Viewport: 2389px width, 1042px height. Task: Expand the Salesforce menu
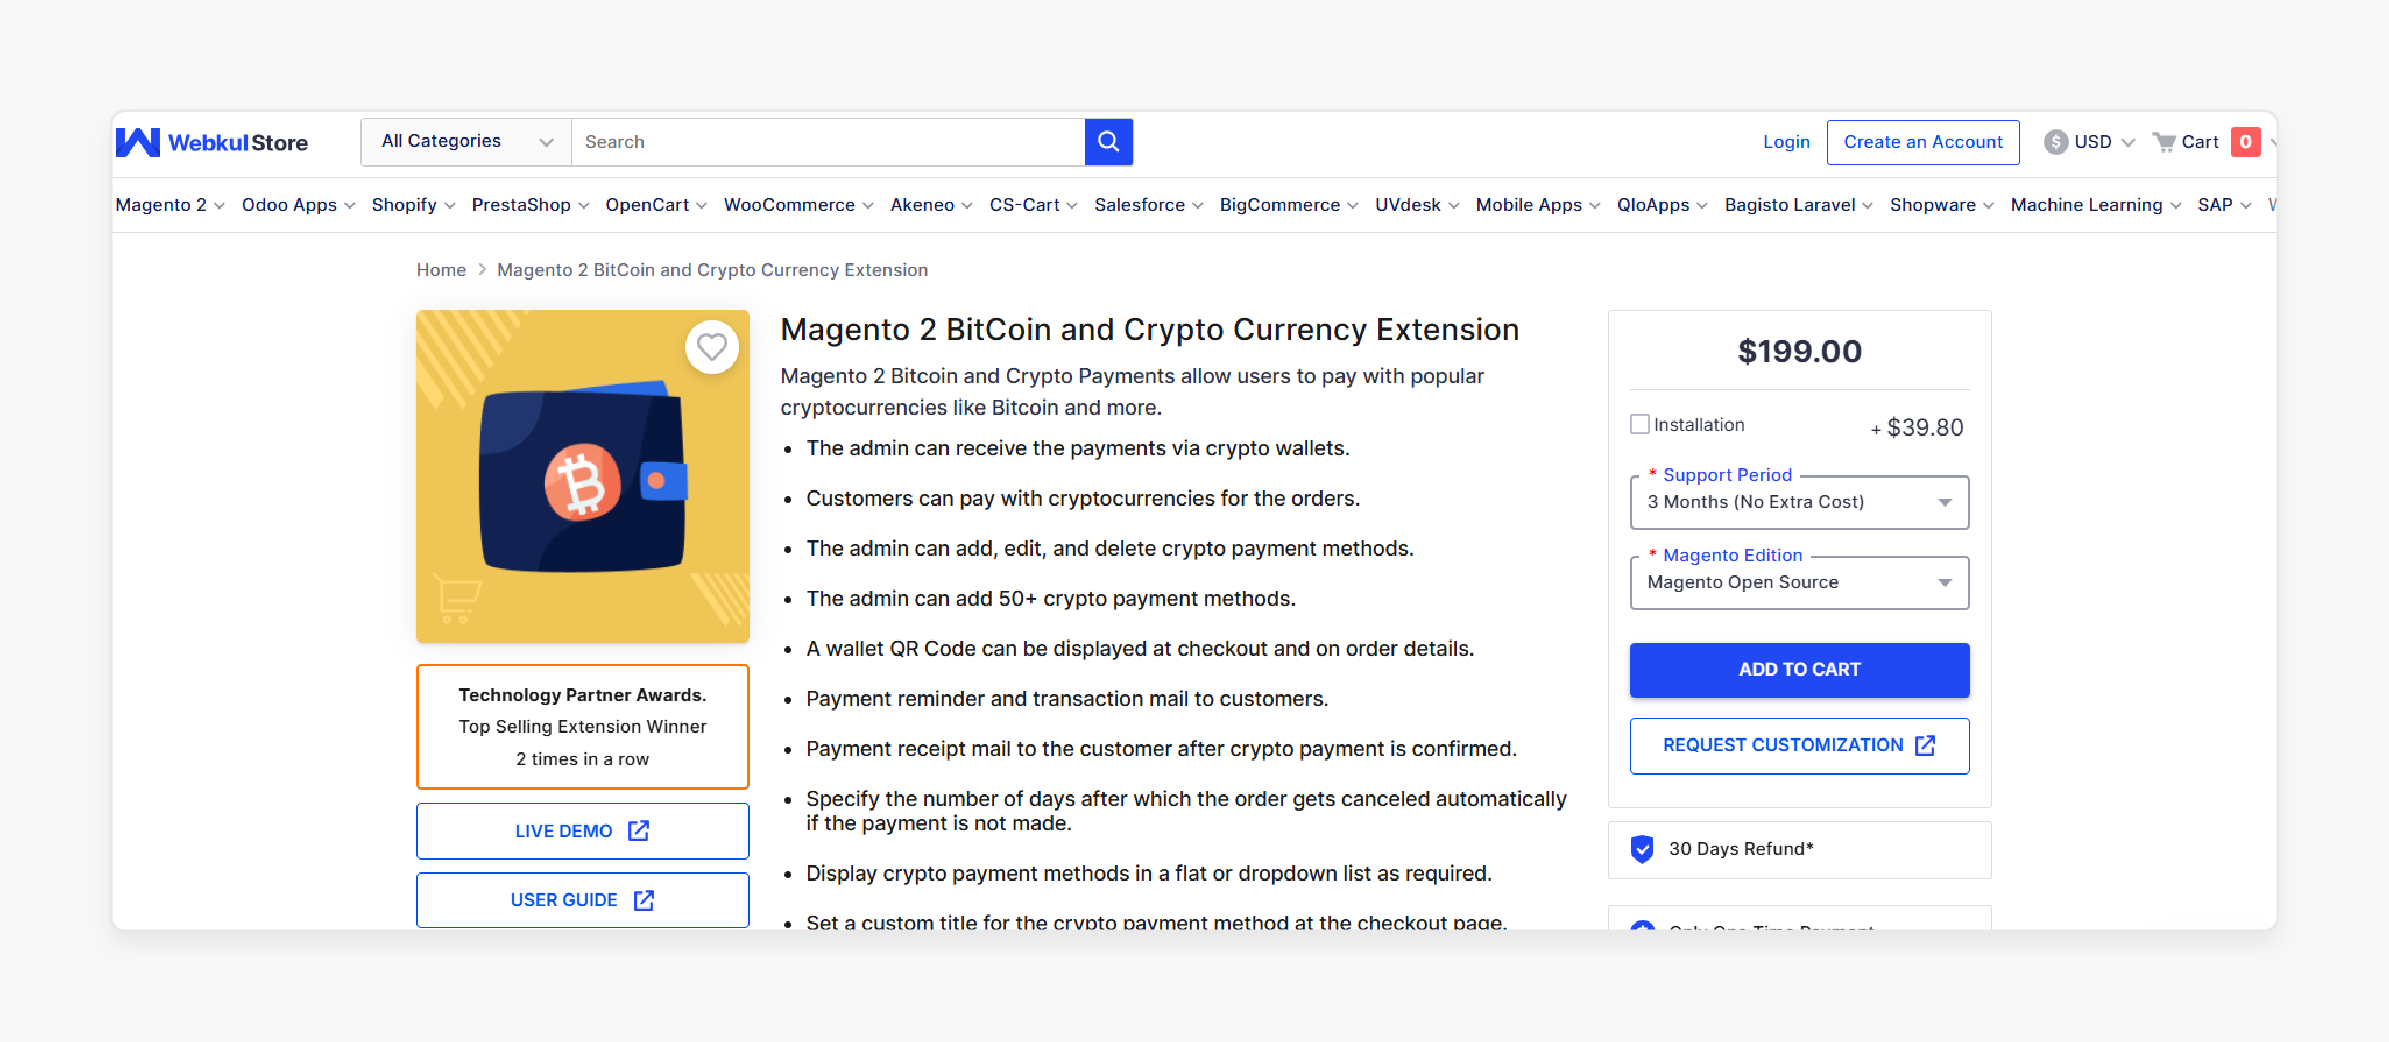click(1148, 205)
